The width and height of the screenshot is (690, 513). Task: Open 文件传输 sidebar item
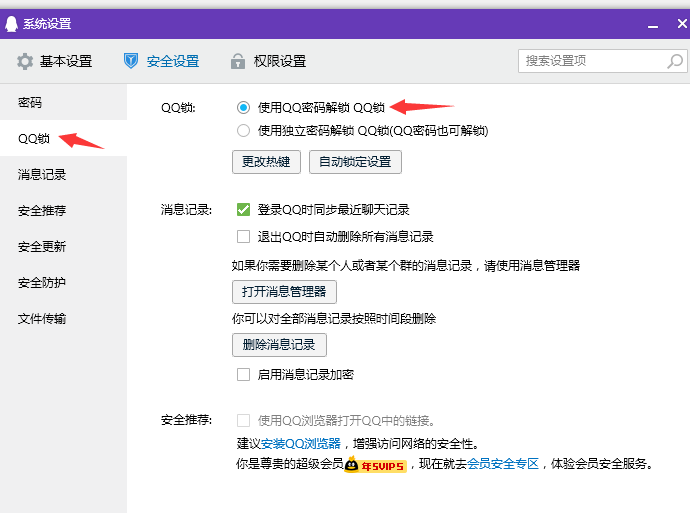pos(63,319)
